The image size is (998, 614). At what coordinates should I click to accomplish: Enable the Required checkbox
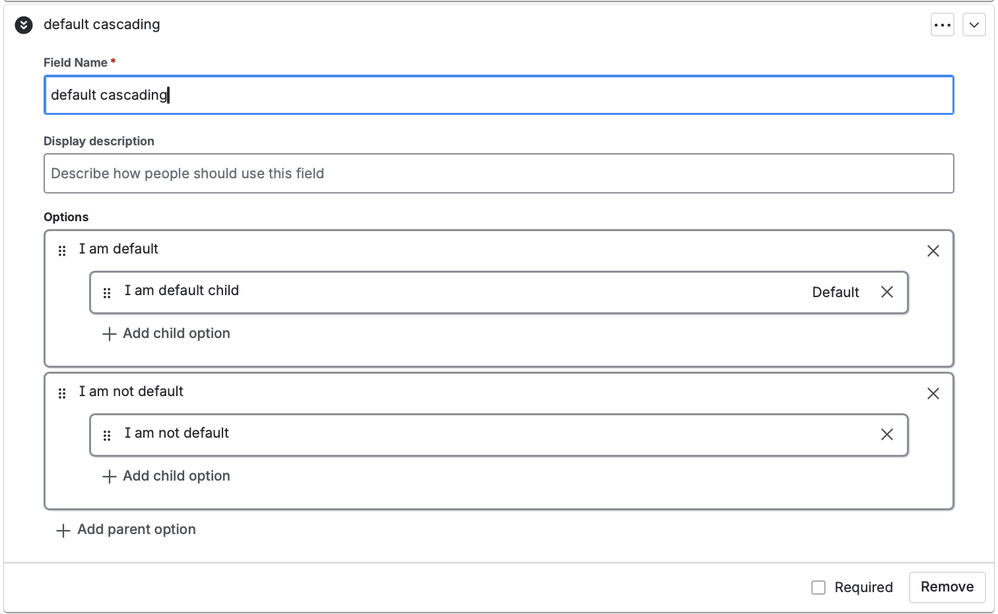pyautogui.click(x=818, y=587)
